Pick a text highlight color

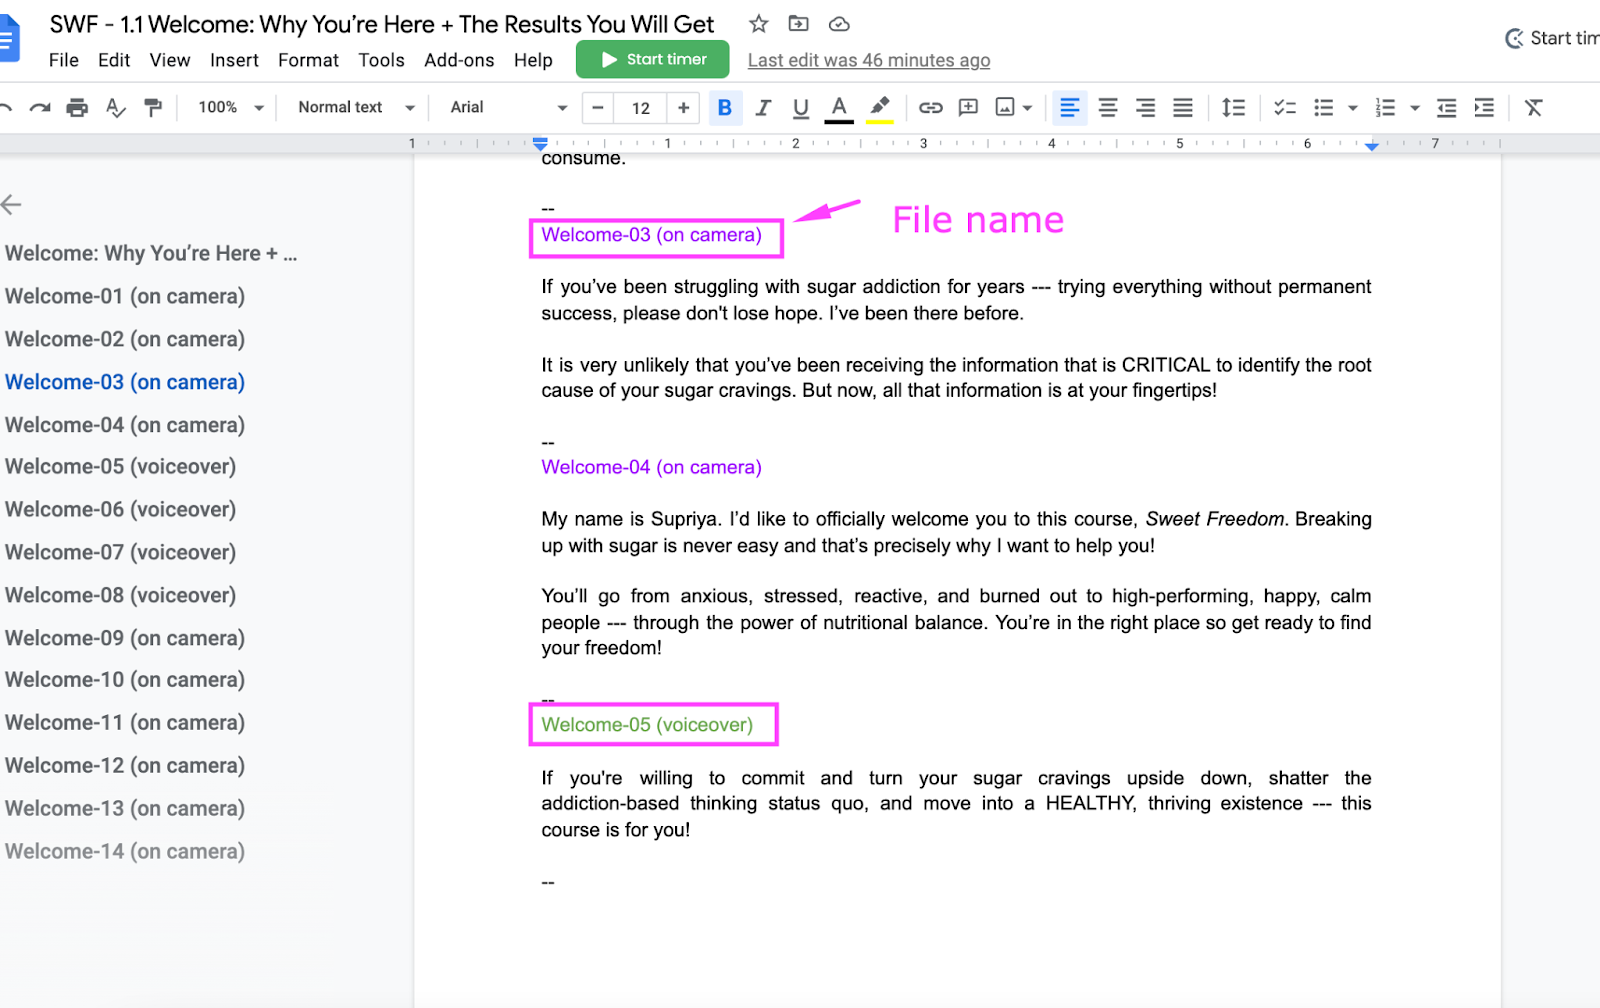coord(879,108)
